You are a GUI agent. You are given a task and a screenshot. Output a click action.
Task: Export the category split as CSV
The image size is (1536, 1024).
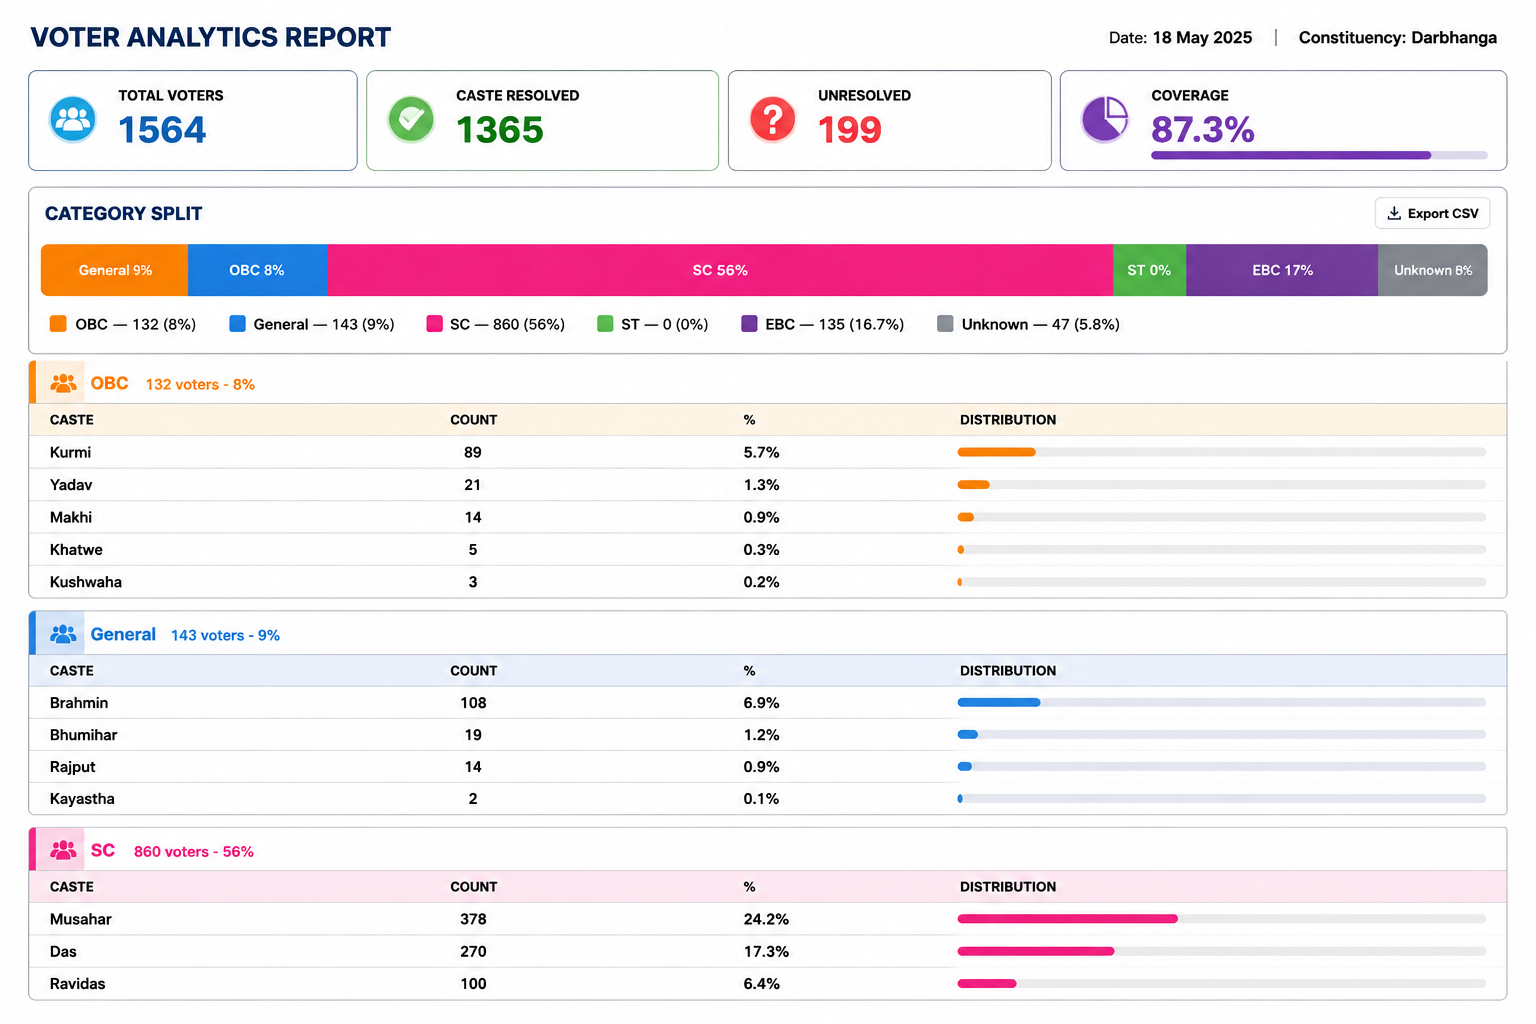coord(1433,213)
